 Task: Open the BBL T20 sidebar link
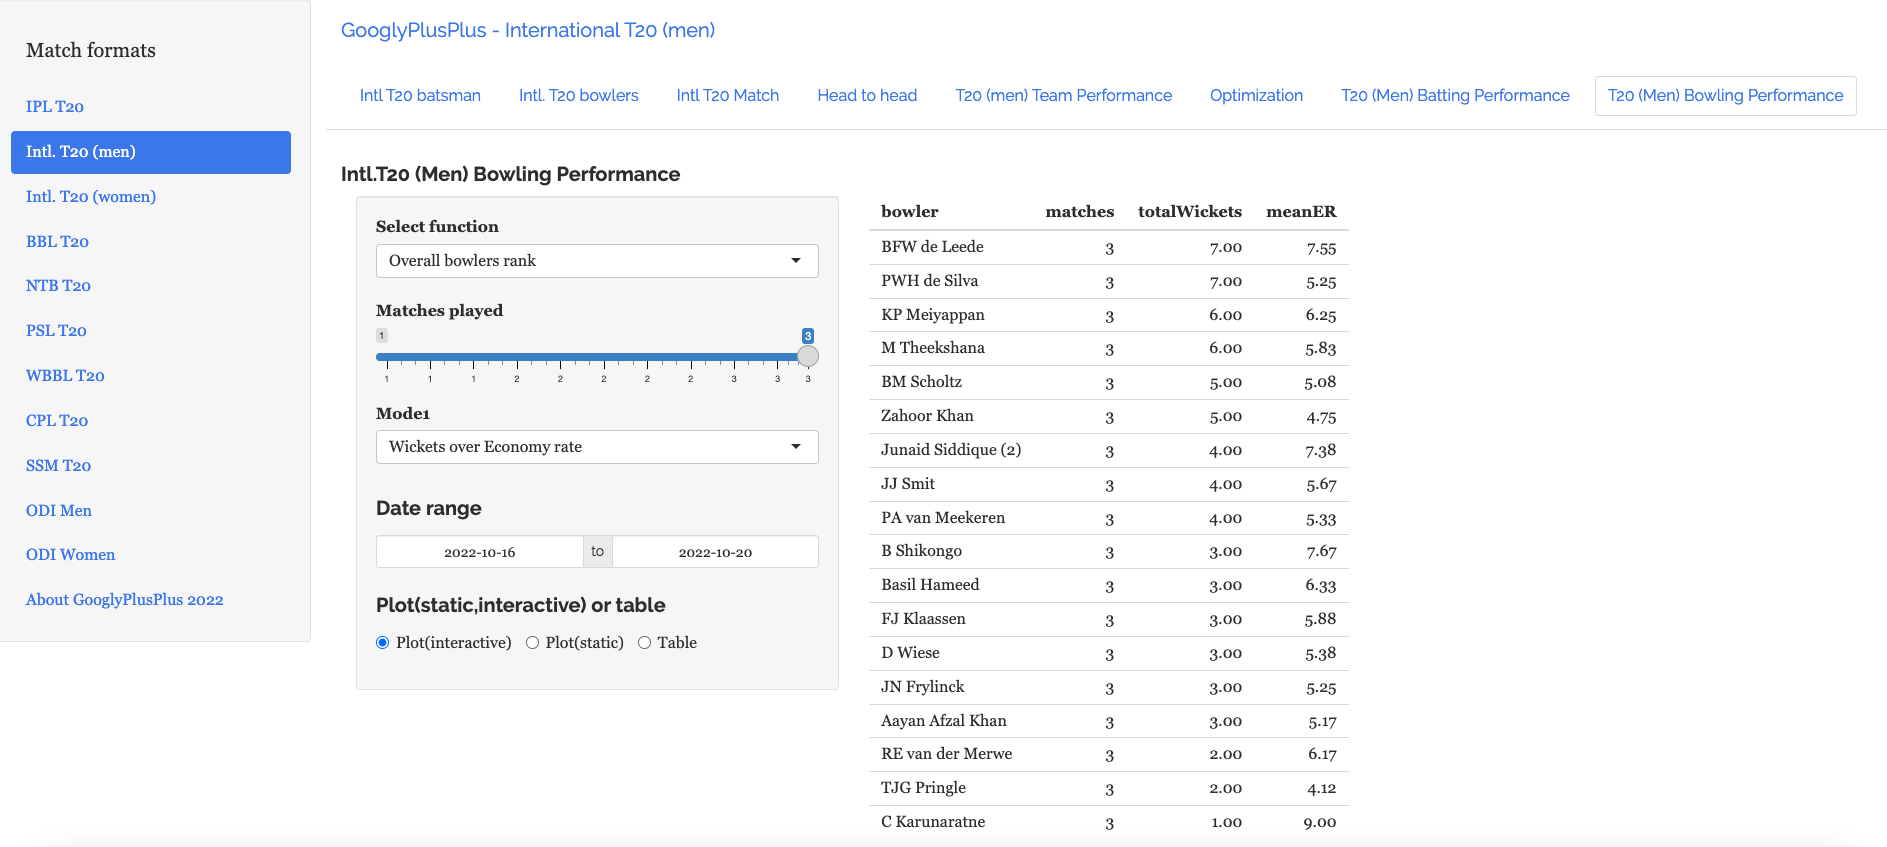pos(57,242)
